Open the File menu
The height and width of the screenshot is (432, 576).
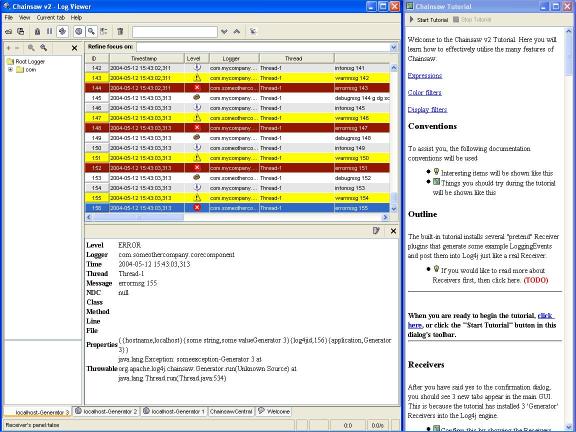pyautogui.click(x=9, y=18)
